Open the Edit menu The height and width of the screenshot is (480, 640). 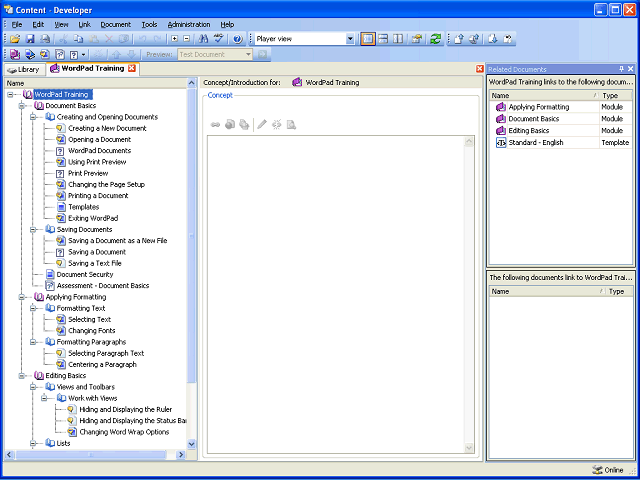pos(38,24)
